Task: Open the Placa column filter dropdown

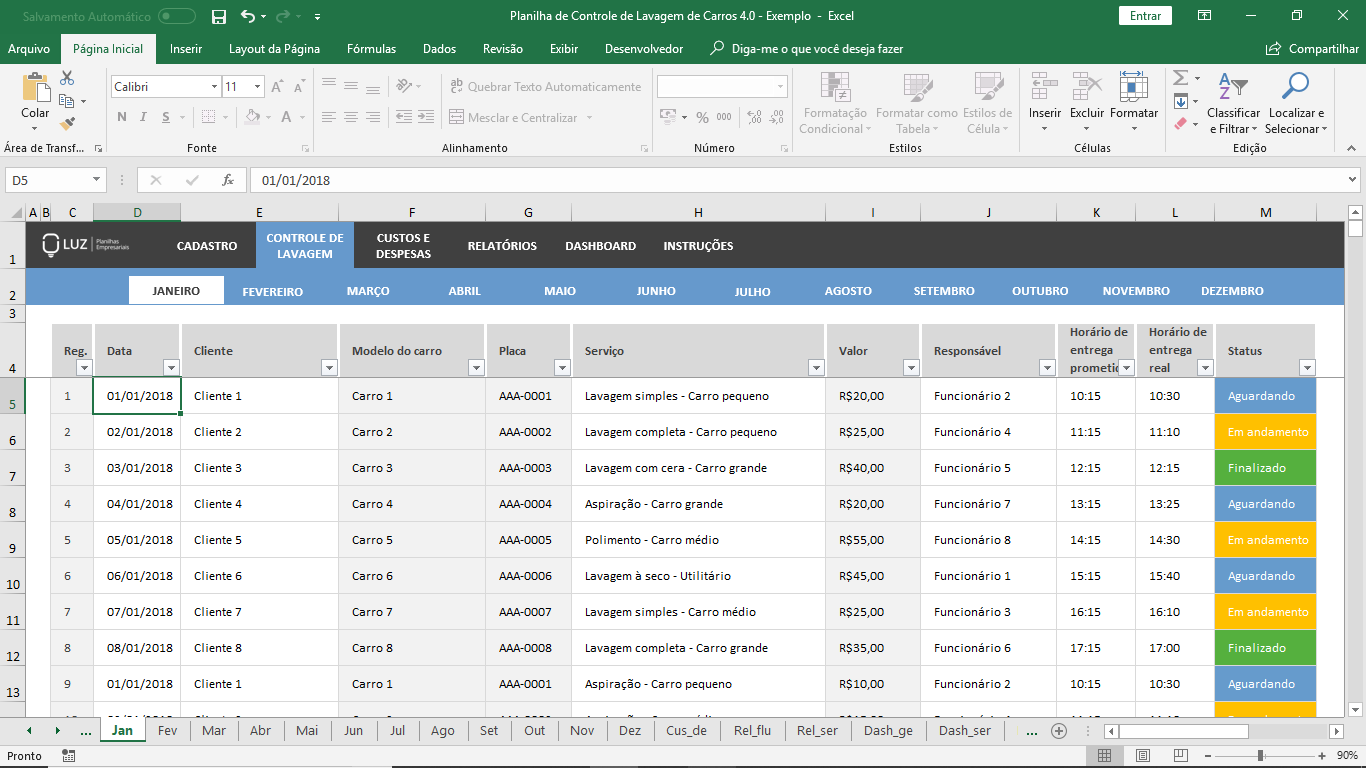Action: click(562, 368)
